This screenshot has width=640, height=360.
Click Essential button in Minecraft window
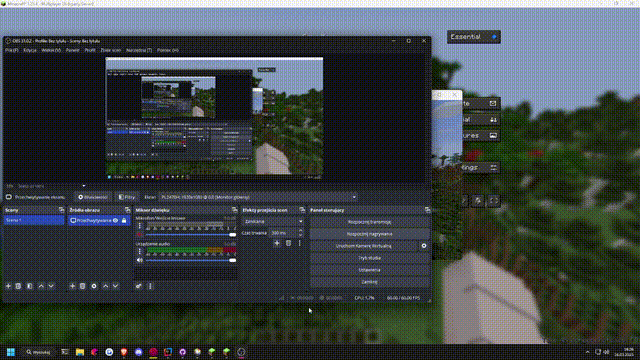(x=473, y=37)
